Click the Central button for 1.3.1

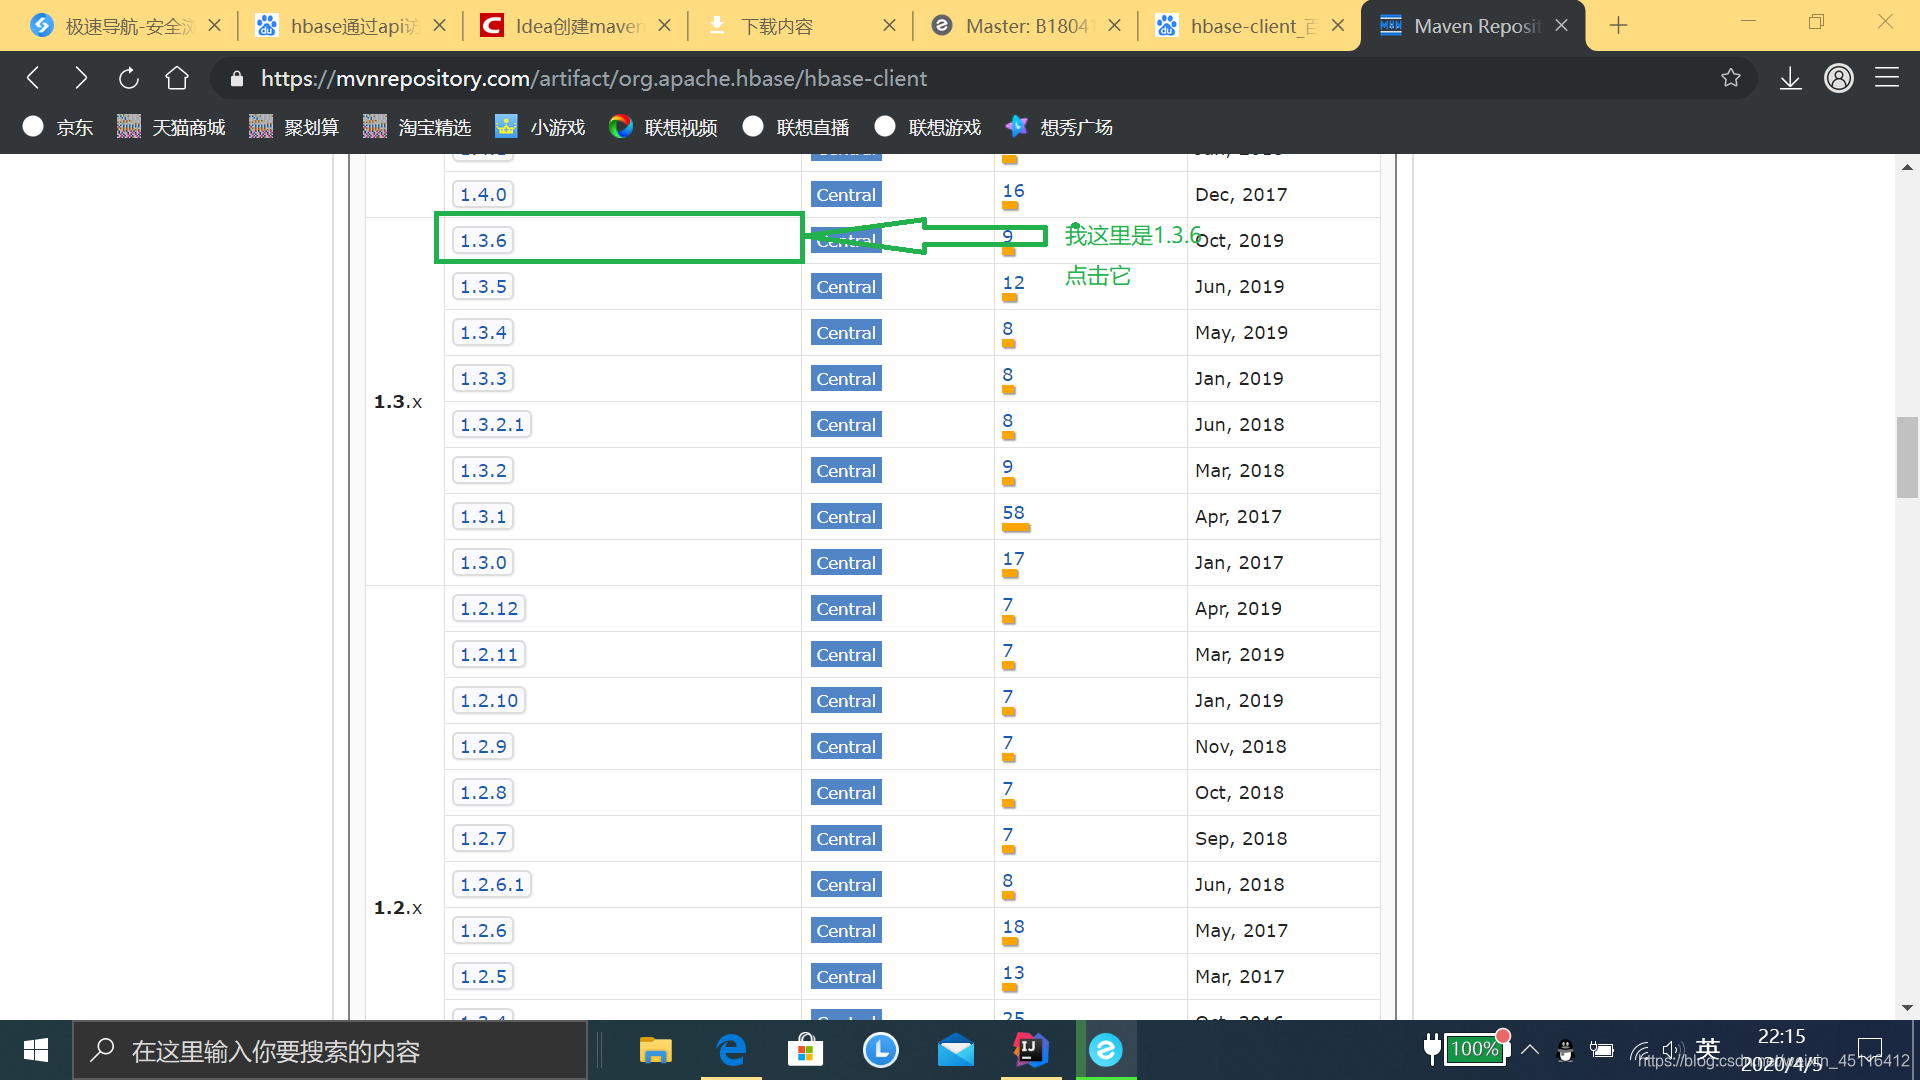846,517
